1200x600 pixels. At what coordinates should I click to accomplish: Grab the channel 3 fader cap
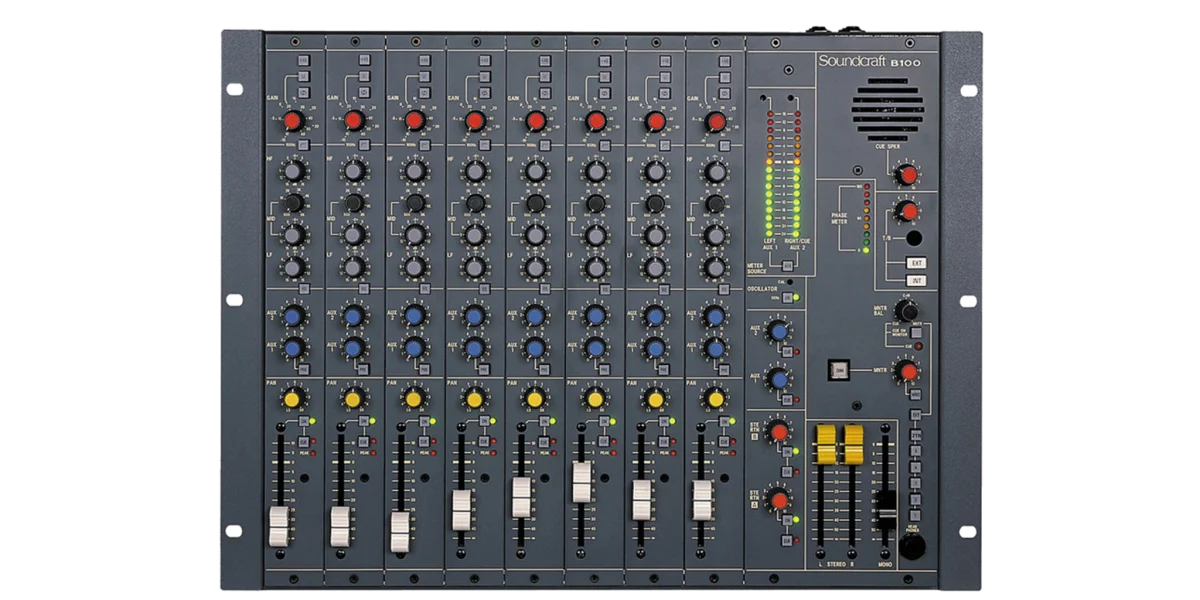point(401,531)
